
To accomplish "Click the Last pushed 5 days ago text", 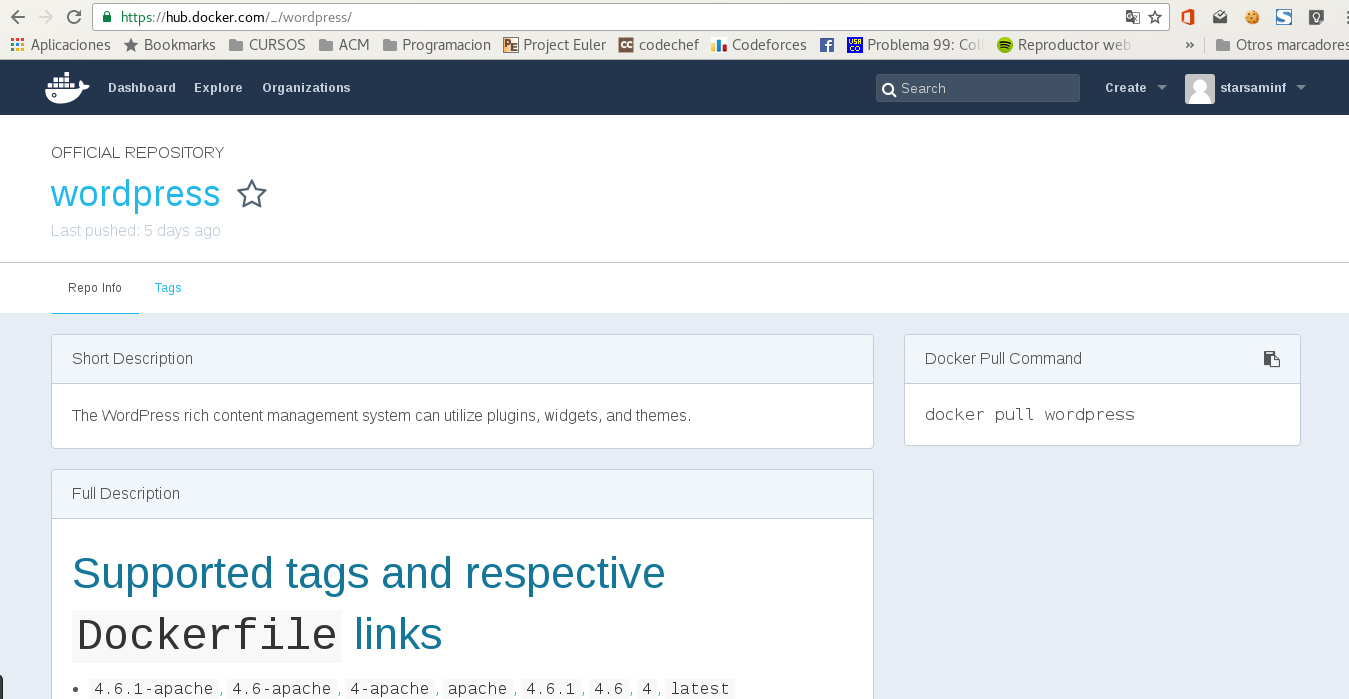I will pos(136,231).
